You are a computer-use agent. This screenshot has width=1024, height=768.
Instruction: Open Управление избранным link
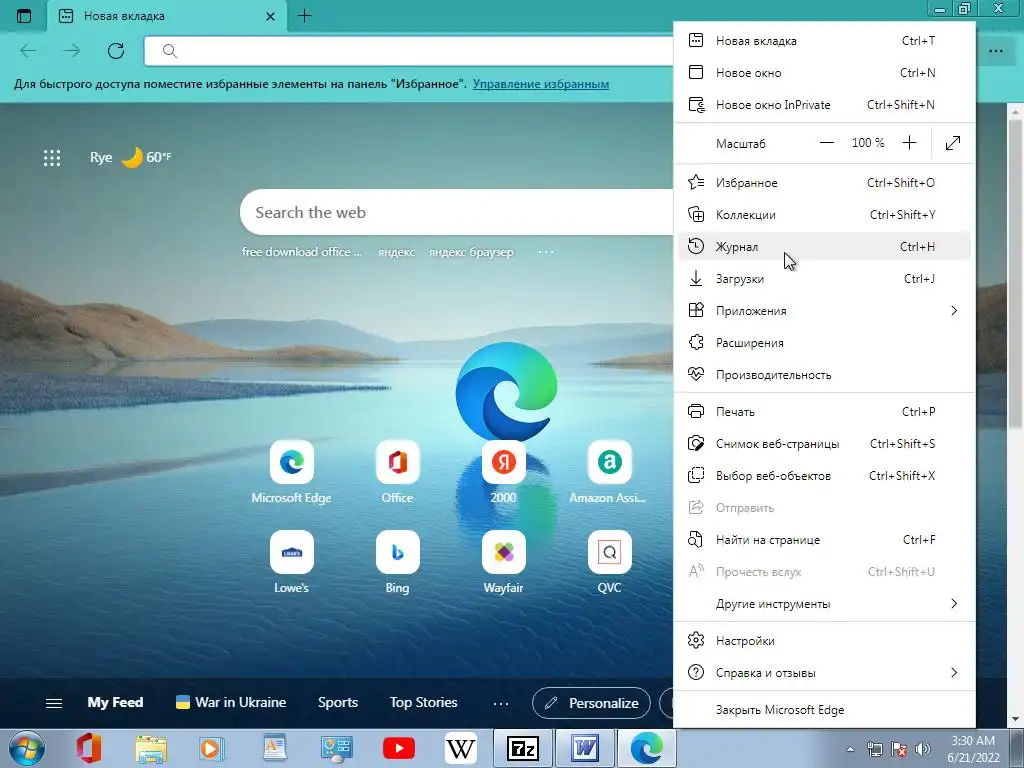click(x=541, y=84)
